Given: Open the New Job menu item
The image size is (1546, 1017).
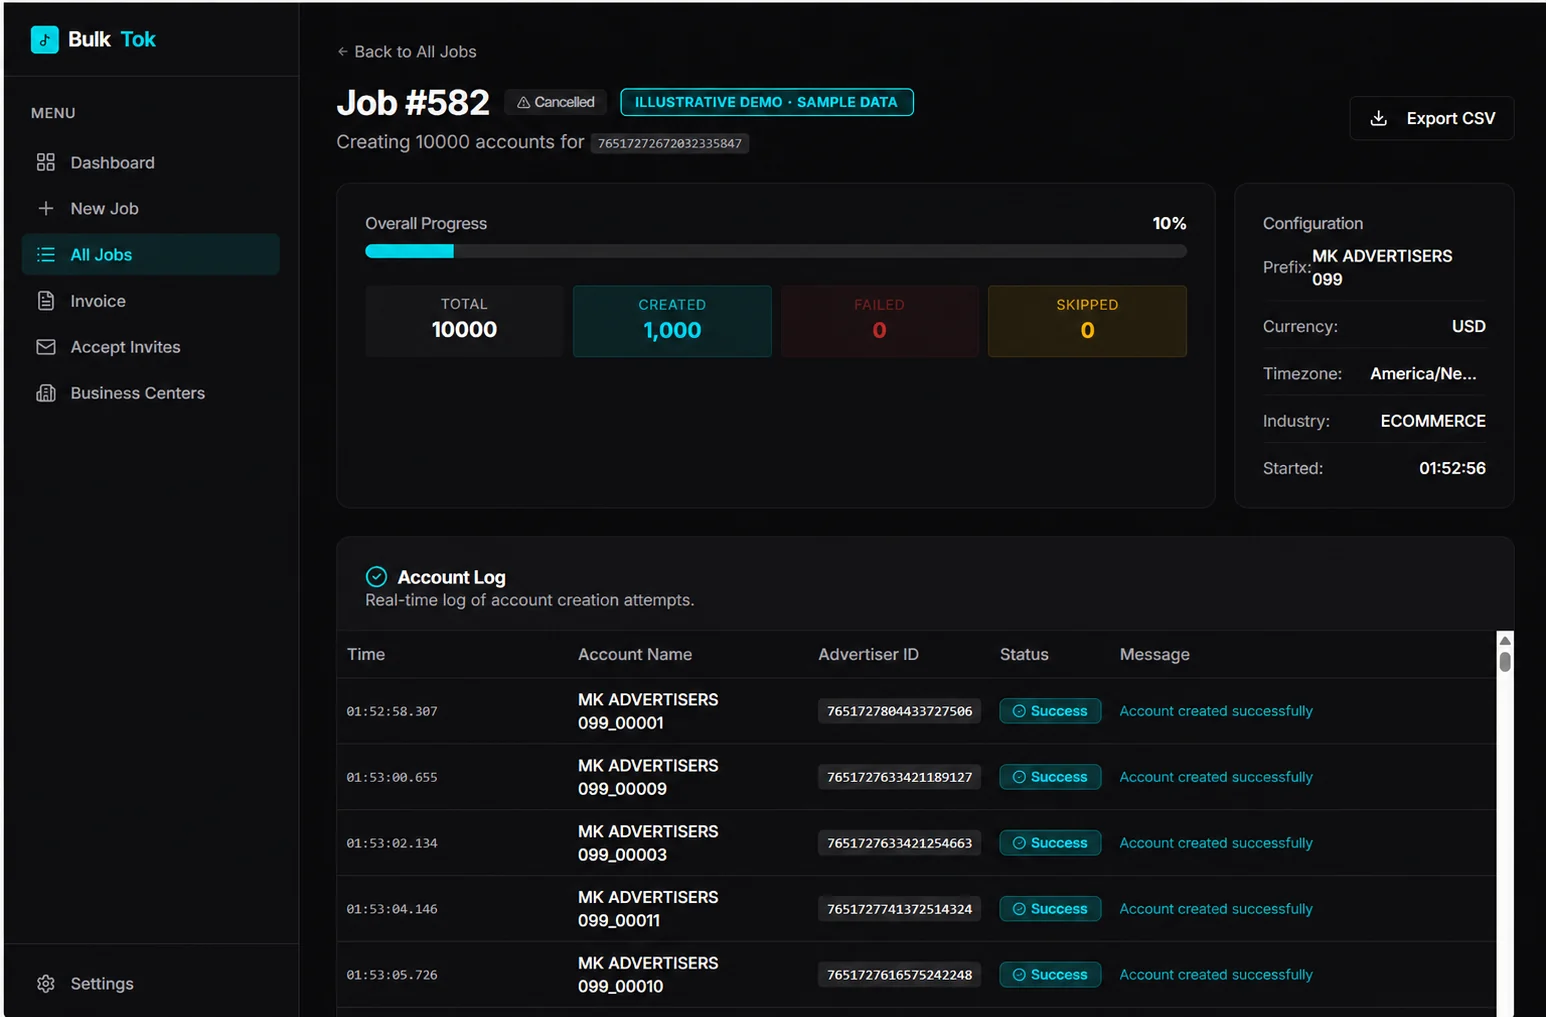Looking at the screenshot, I should (150, 208).
